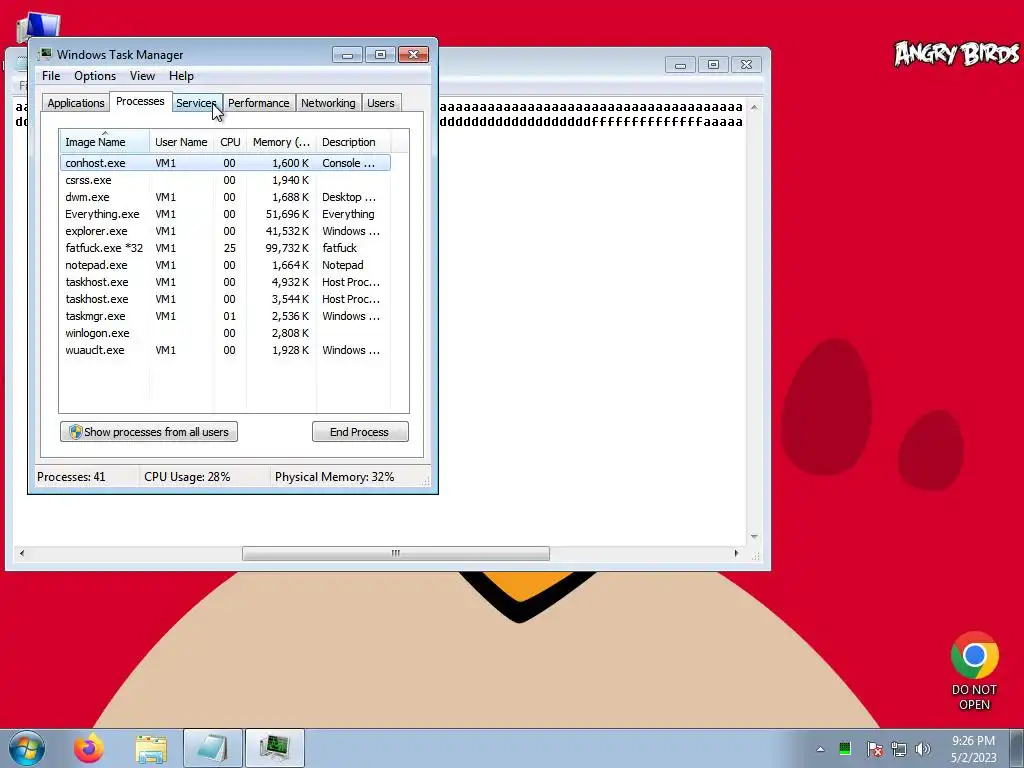Screen dimensions: 1024x768
Task: Open the File menu in Task Manager
Action: pyautogui.click(x=51, y=76)
